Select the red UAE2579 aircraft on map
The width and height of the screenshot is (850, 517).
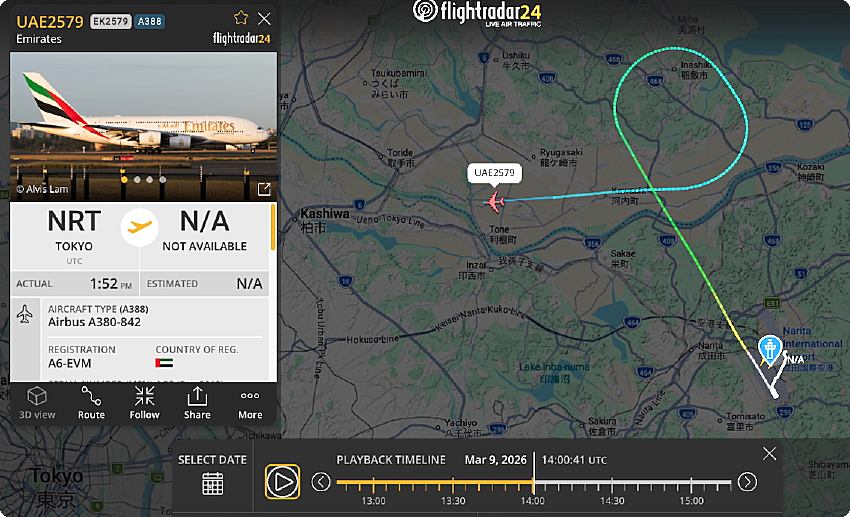pos(494,202)
